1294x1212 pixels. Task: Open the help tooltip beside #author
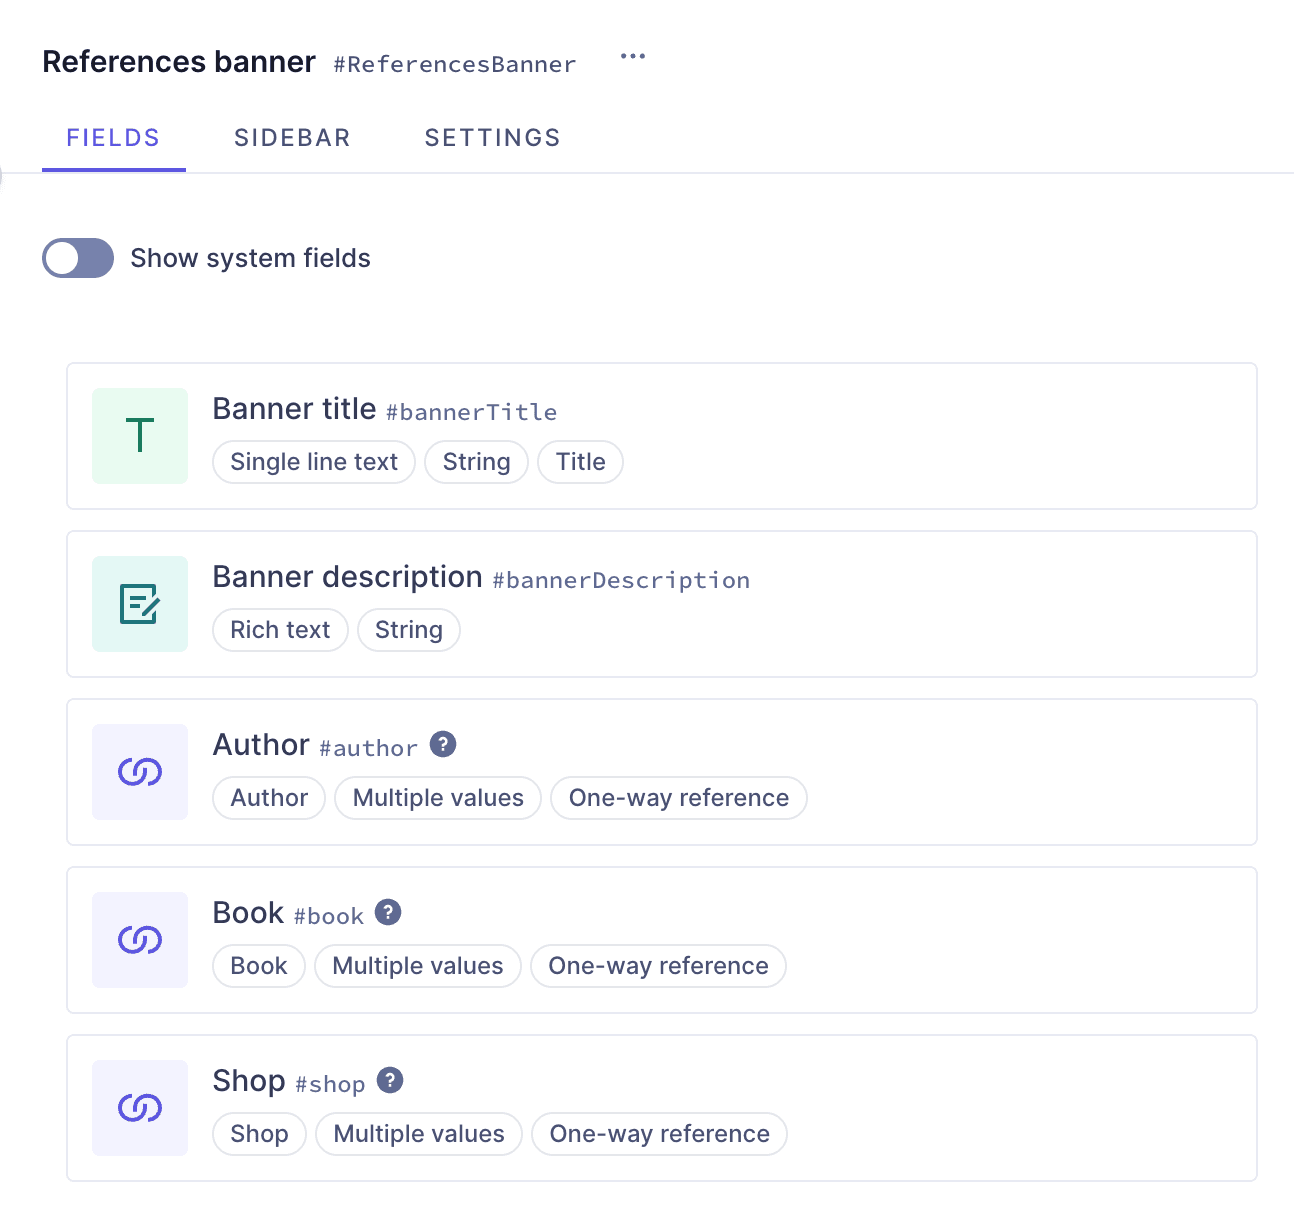click(443, 744)
